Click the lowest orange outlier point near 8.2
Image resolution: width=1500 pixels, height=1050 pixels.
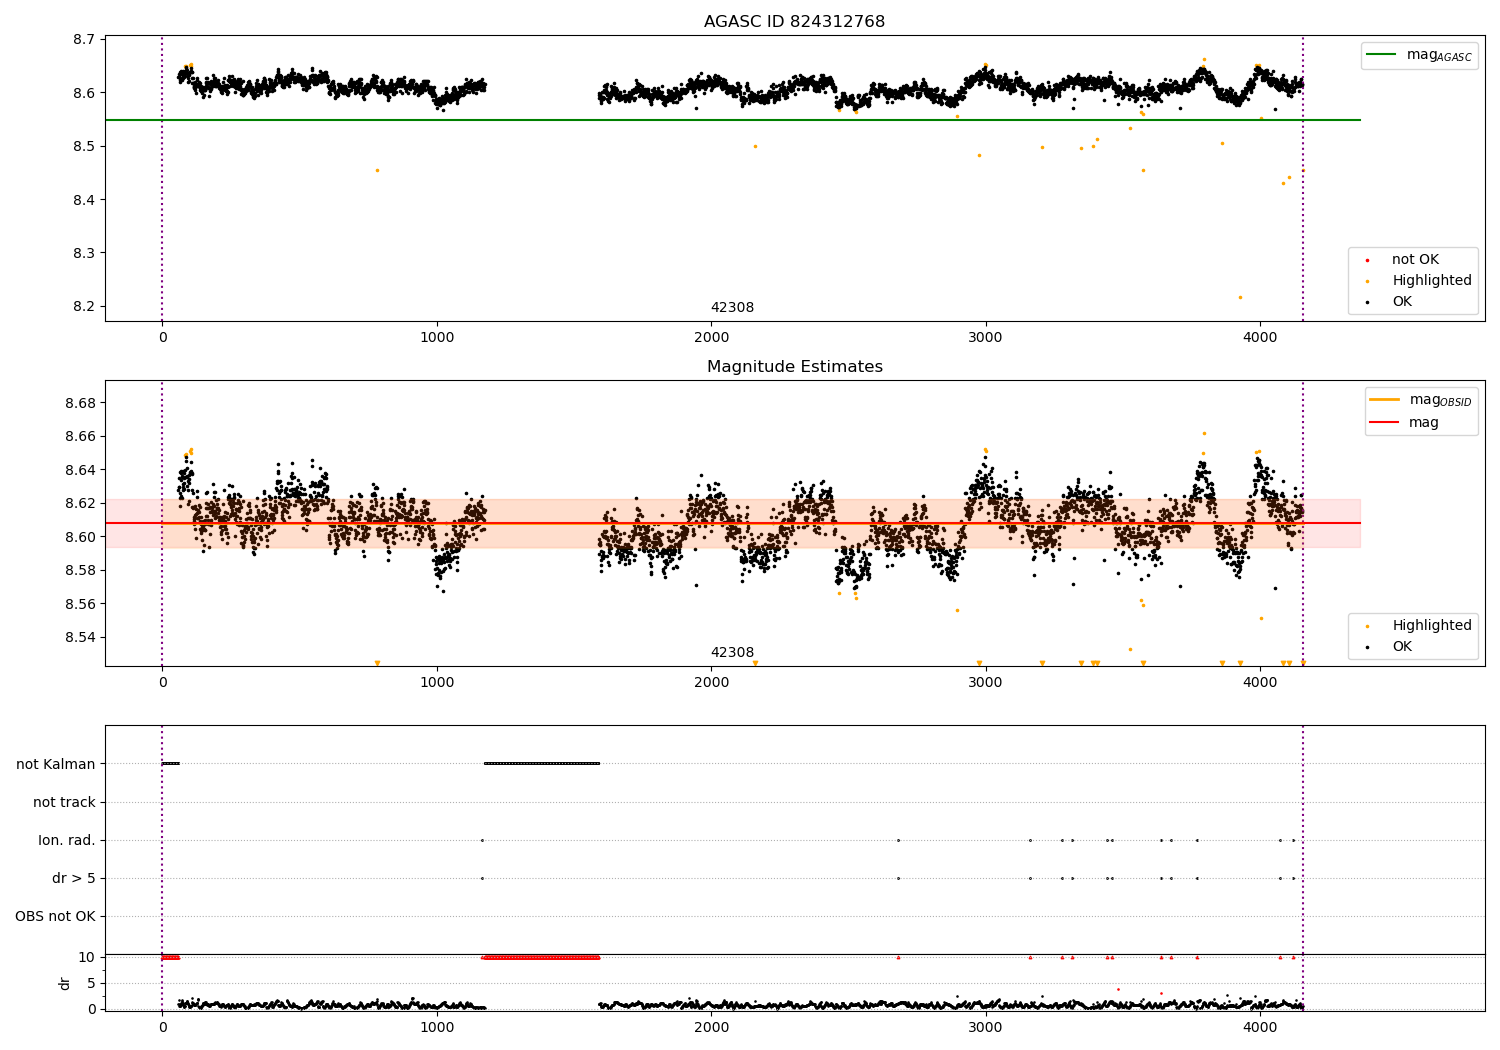pyautogui.click(x=1240, y=297)
